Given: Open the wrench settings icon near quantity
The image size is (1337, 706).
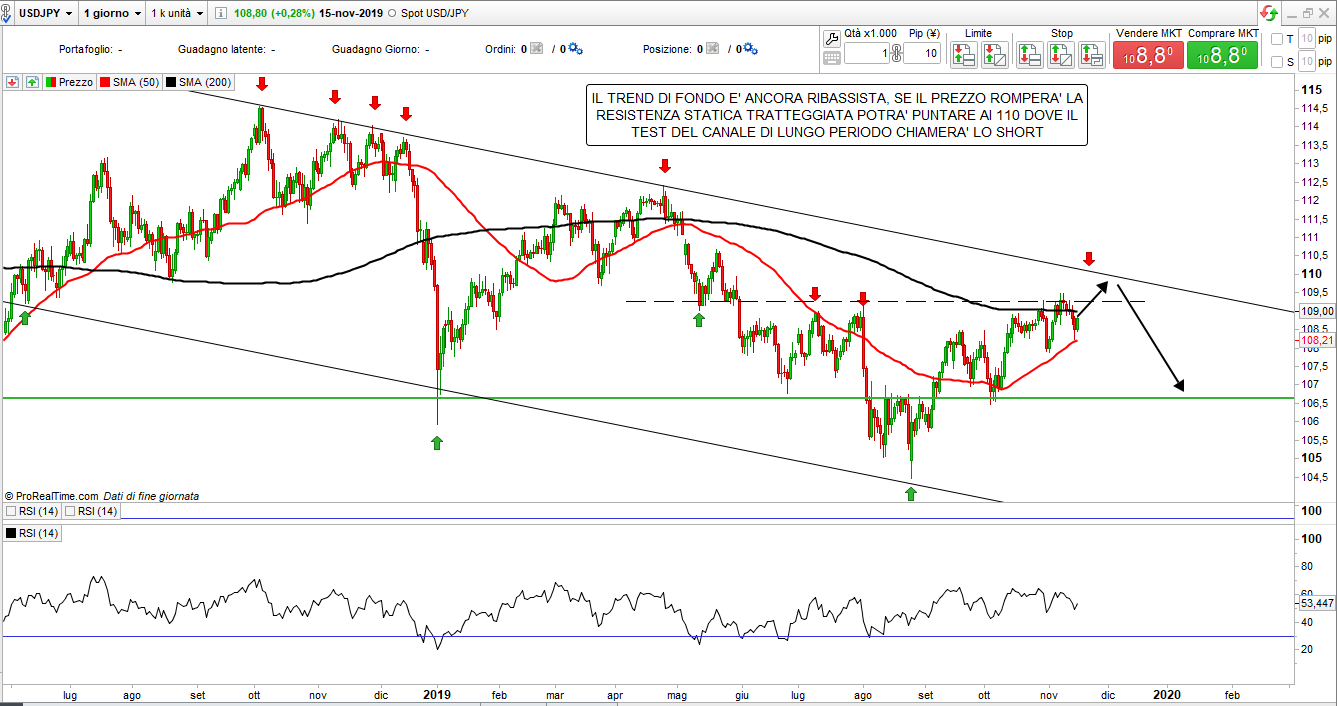Looking at the screenshot, I should tap(832, 38).
